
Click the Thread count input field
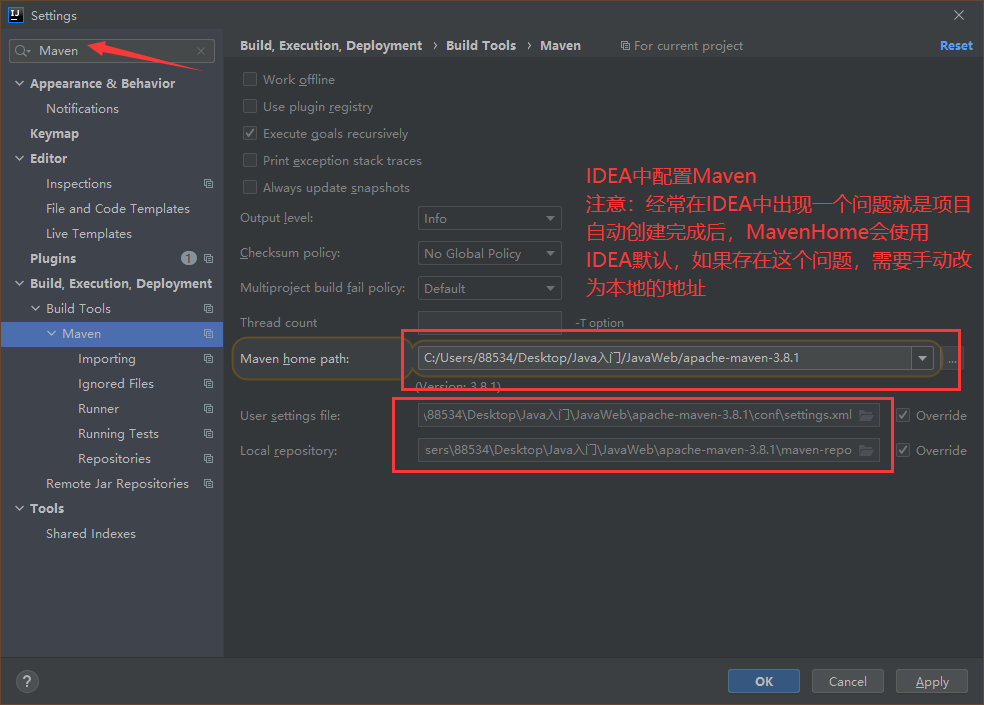click(x=489, y=322)
